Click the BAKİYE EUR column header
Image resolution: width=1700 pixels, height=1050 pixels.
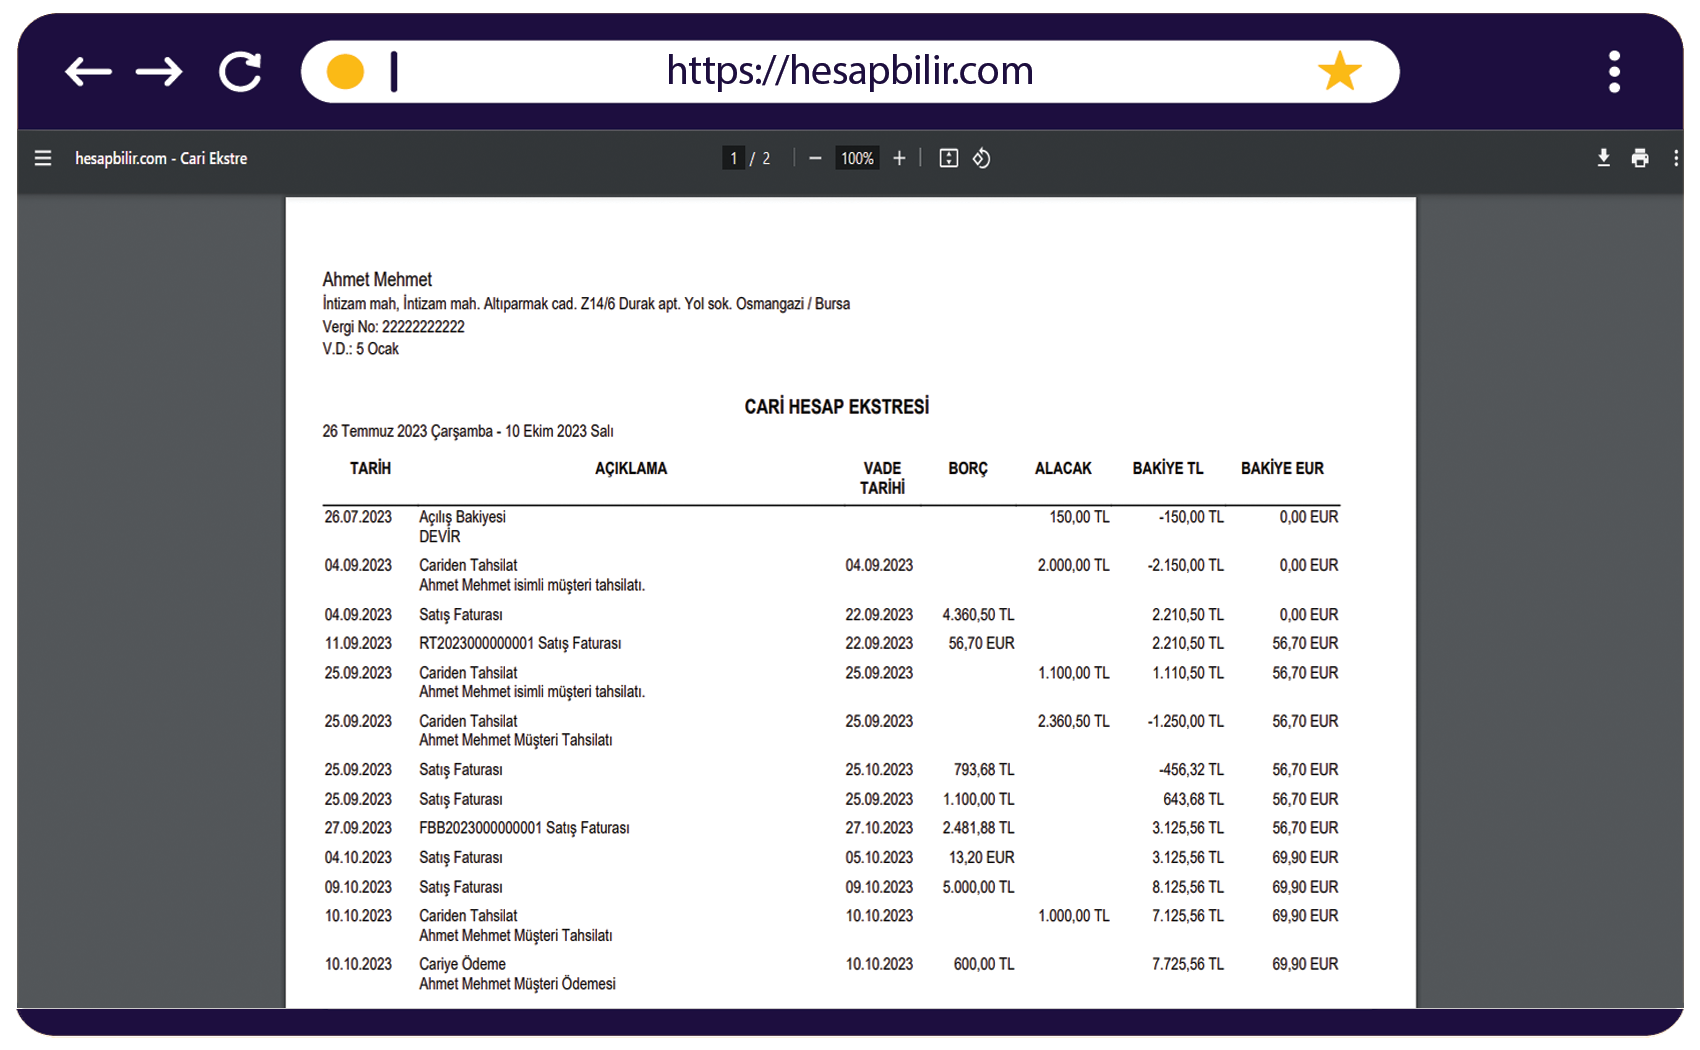click(x=1282, y=468)
